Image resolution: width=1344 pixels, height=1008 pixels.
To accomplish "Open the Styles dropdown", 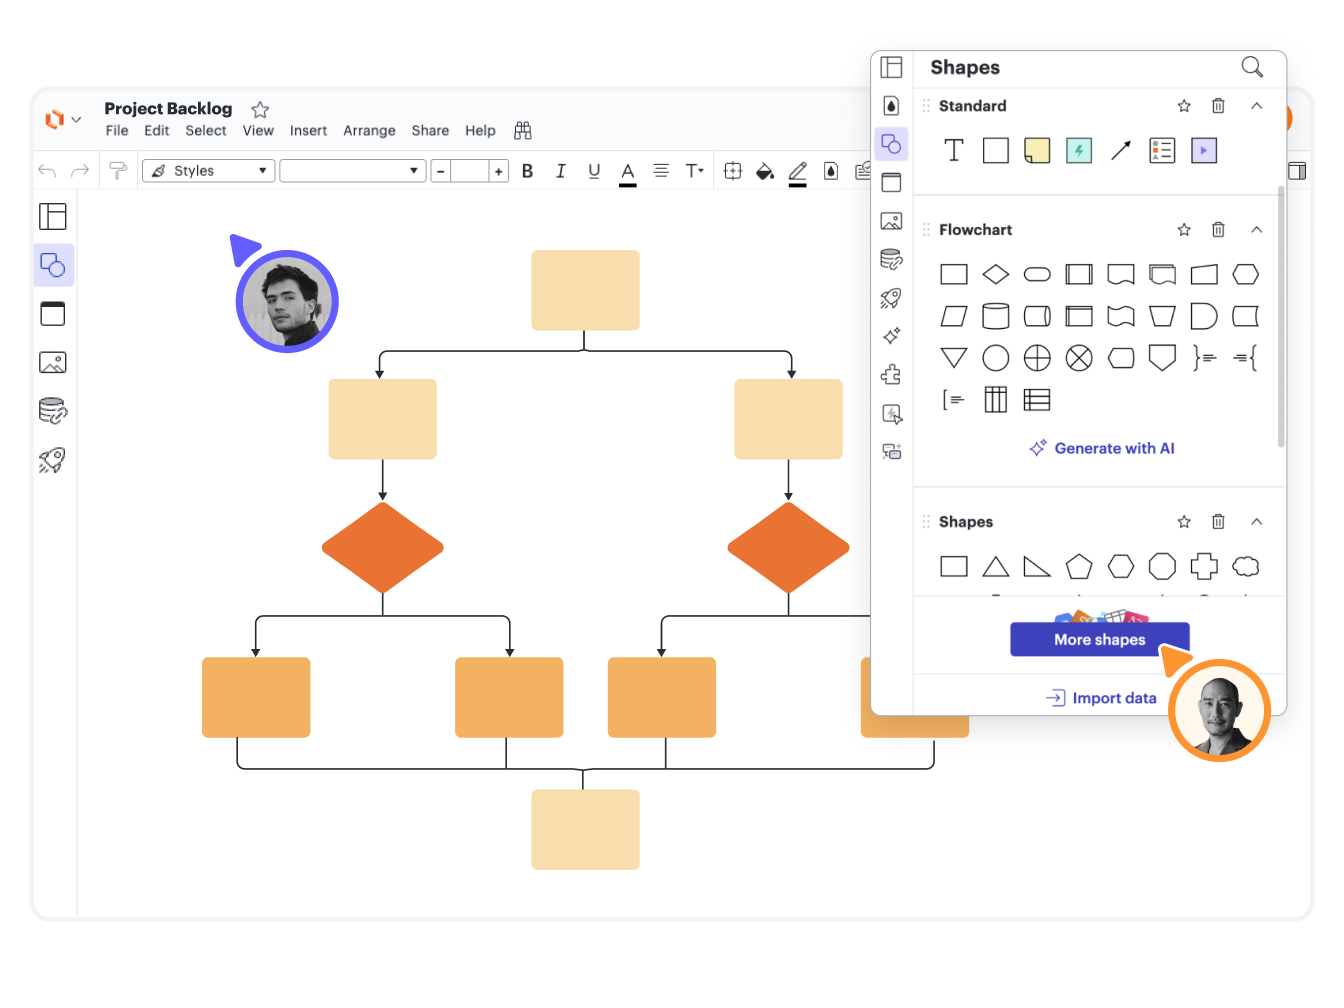I will (208, 171).
